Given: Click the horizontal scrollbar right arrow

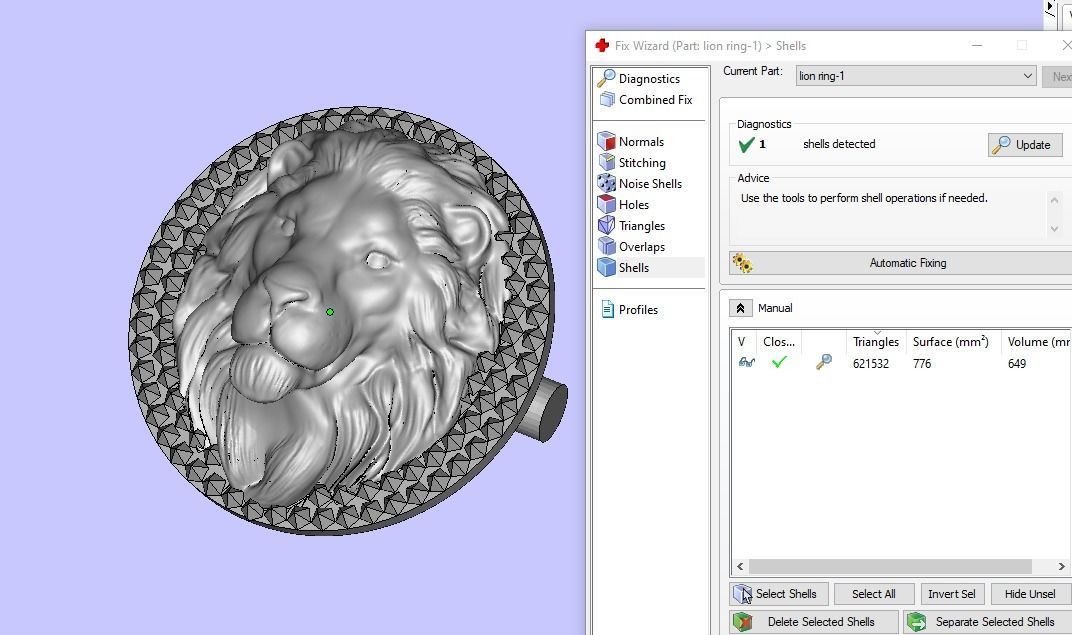Looking at the screenshot, I should coord(1061,567).
